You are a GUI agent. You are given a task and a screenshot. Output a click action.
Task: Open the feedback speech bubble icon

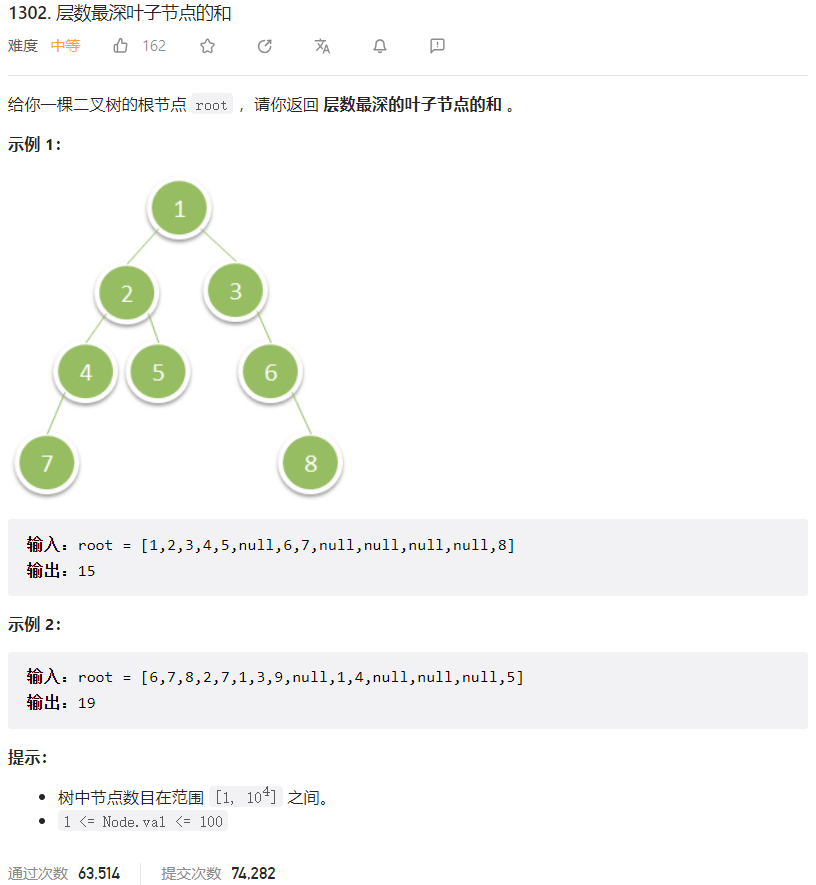(x=437, y=45)
